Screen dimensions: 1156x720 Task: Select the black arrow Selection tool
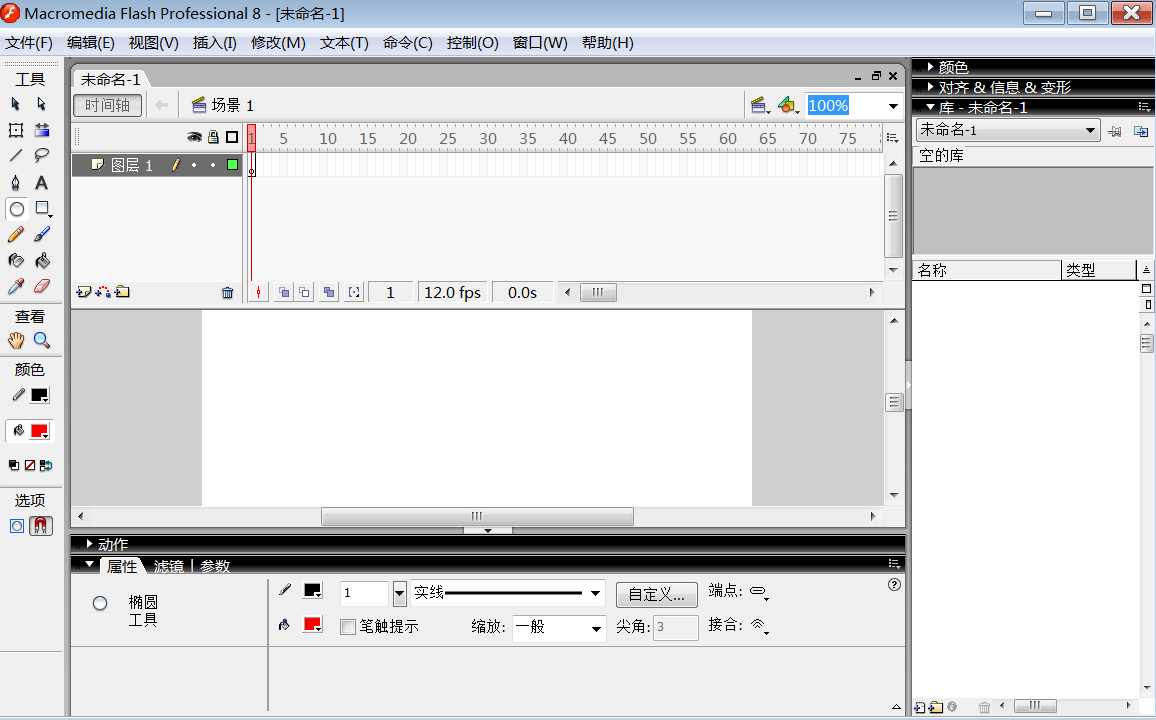pos(15,104)
